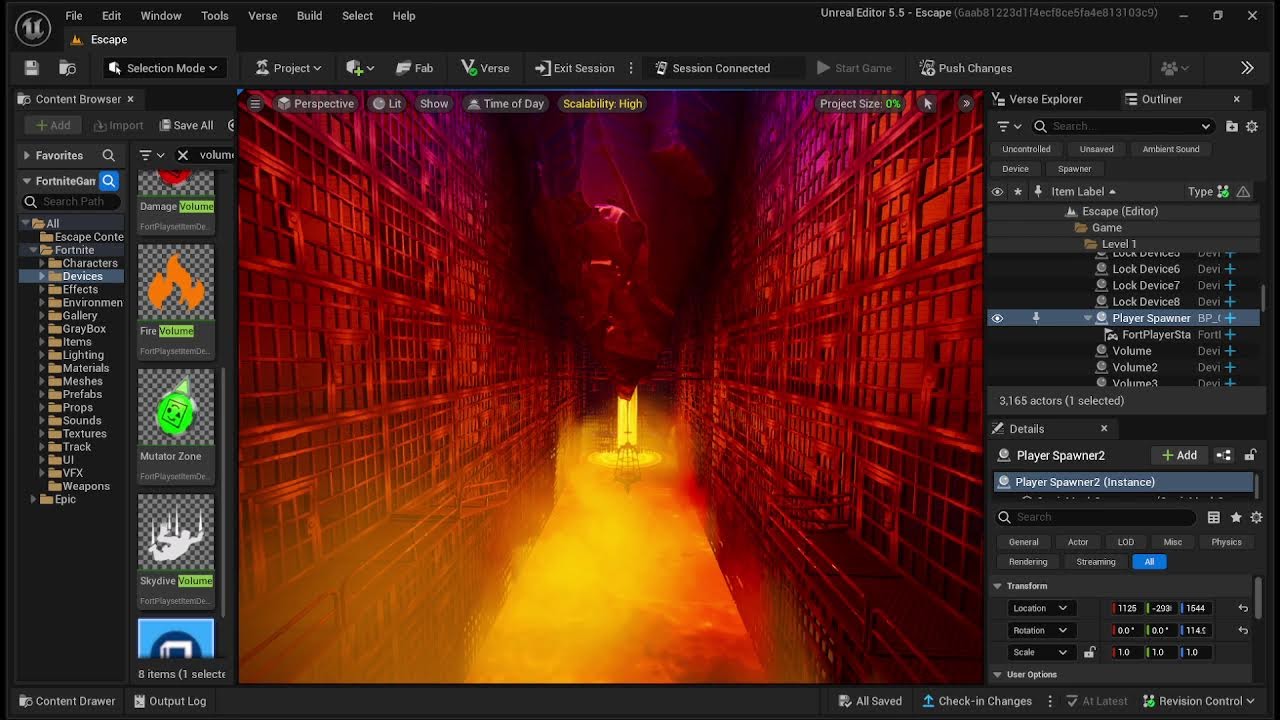Reset Location to default arrow
This screenshot has height=720, width=1280.
click(x=1243, y=608)
